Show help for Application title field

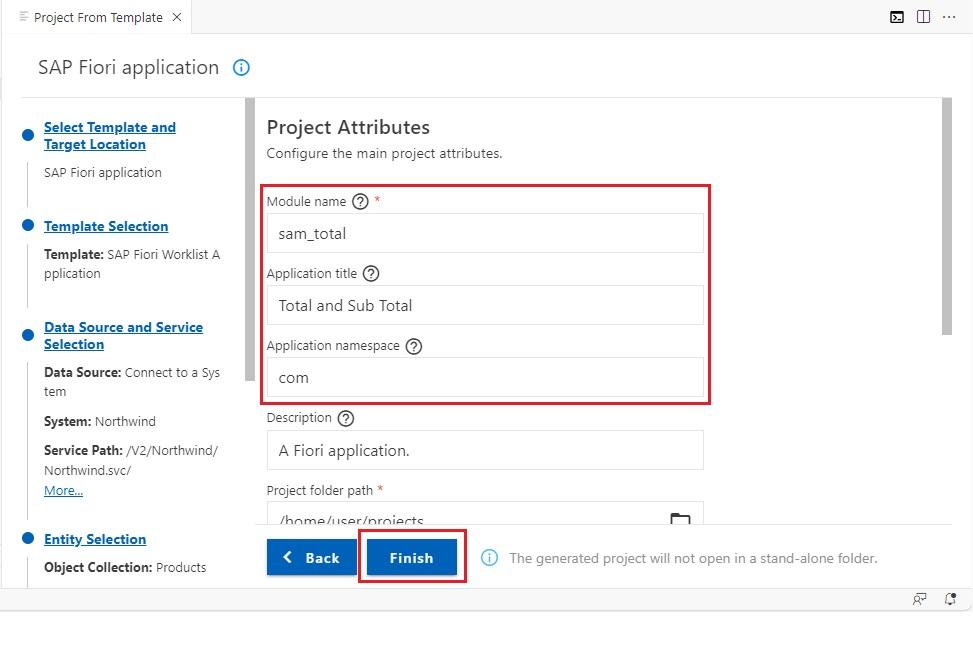click(371, 274)
